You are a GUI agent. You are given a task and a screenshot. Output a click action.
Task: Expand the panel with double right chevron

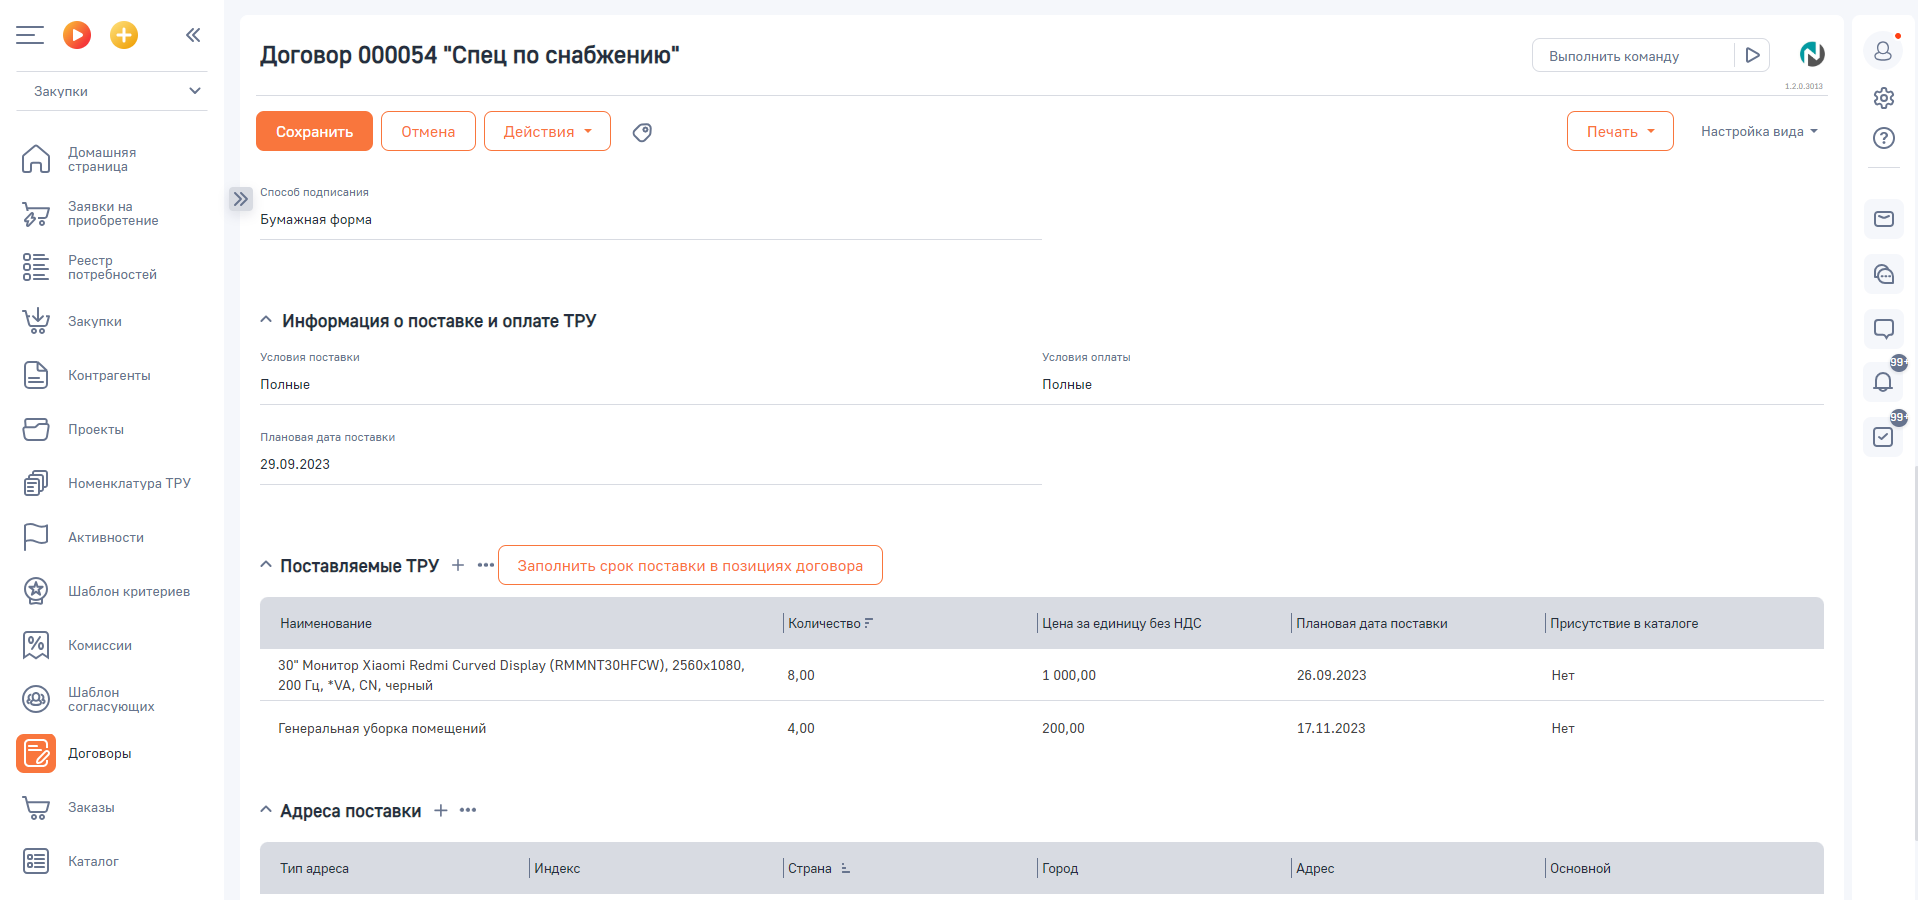[241, 199]
